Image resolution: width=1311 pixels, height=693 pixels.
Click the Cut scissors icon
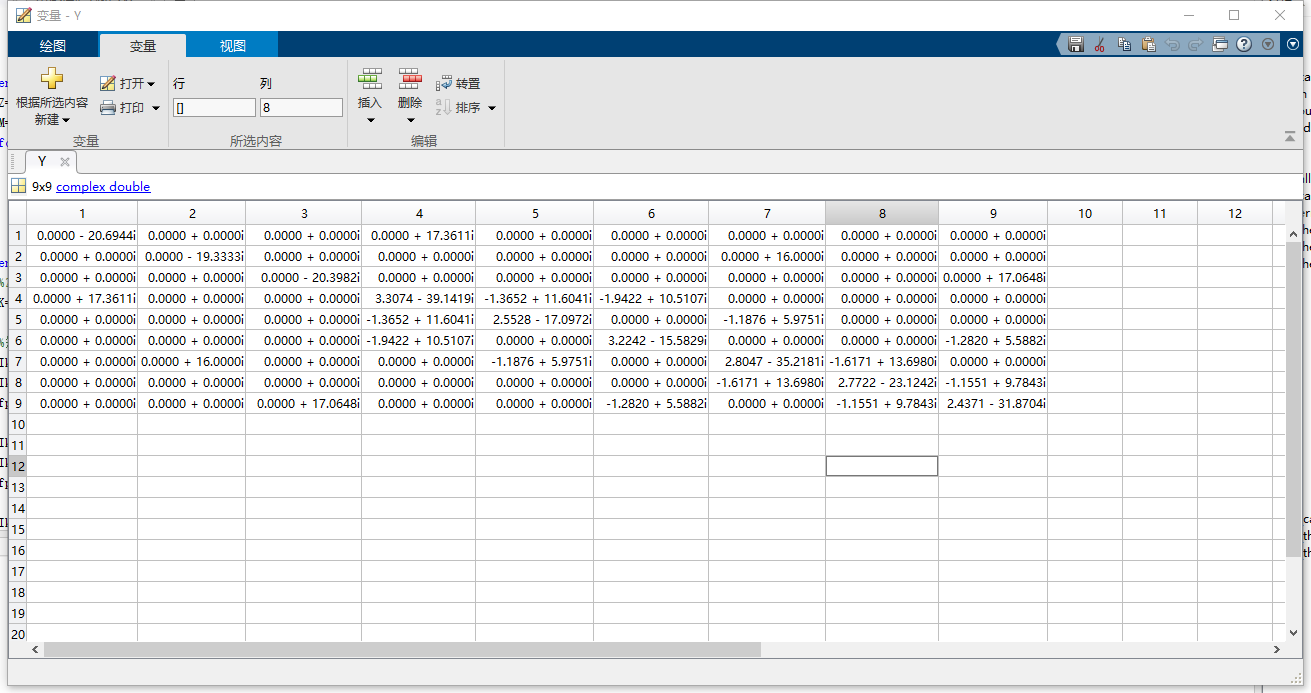[x=1099, y=44]
